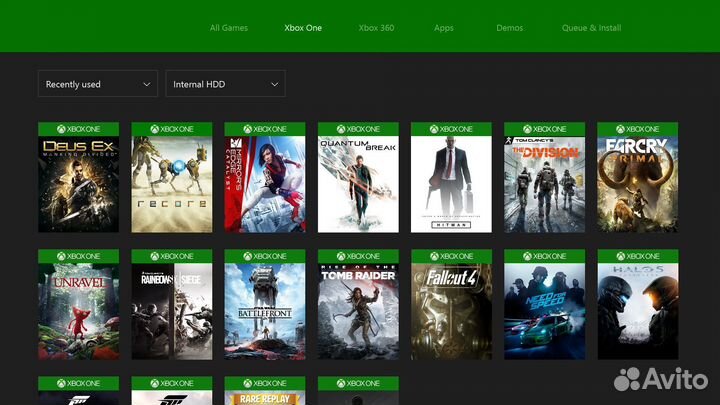
Task: Click Xbox One badge above Quantum Break
Action: pyautogui.click(x=358, y=129)
